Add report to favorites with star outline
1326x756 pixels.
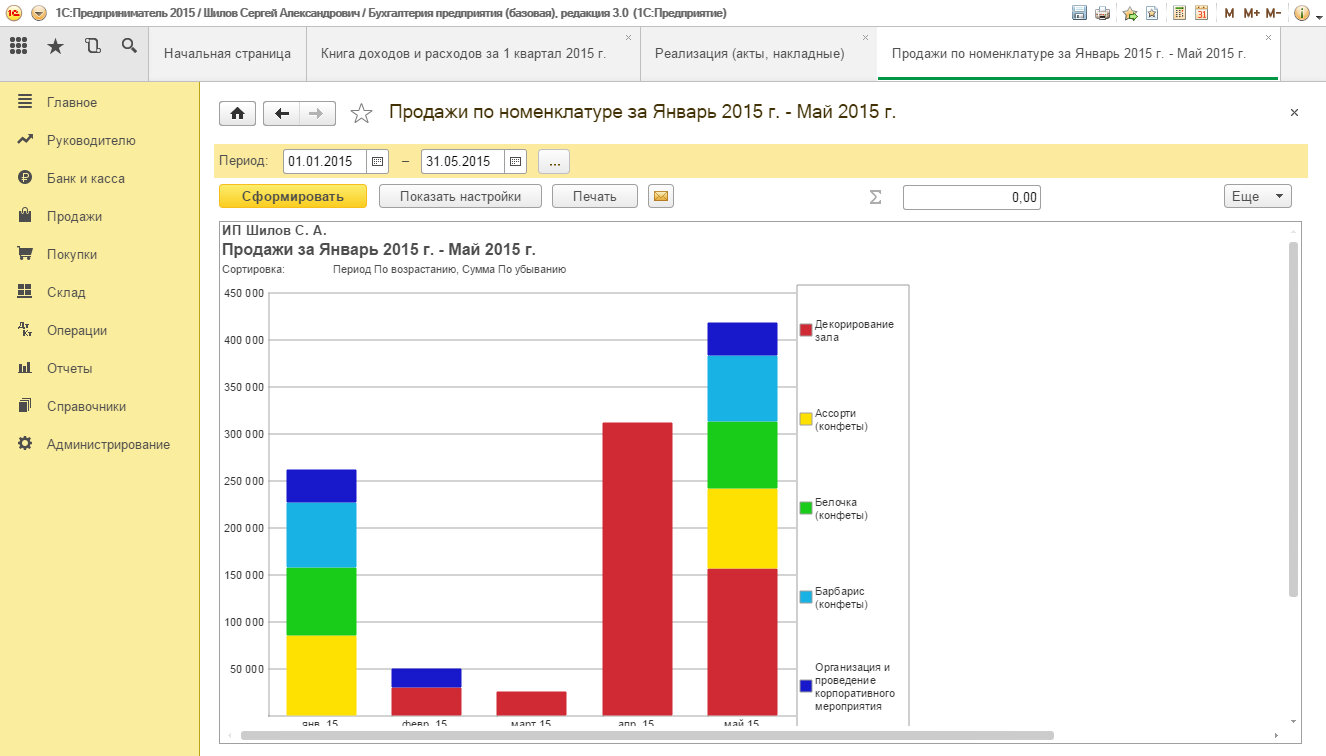click(x=361, y=114)
